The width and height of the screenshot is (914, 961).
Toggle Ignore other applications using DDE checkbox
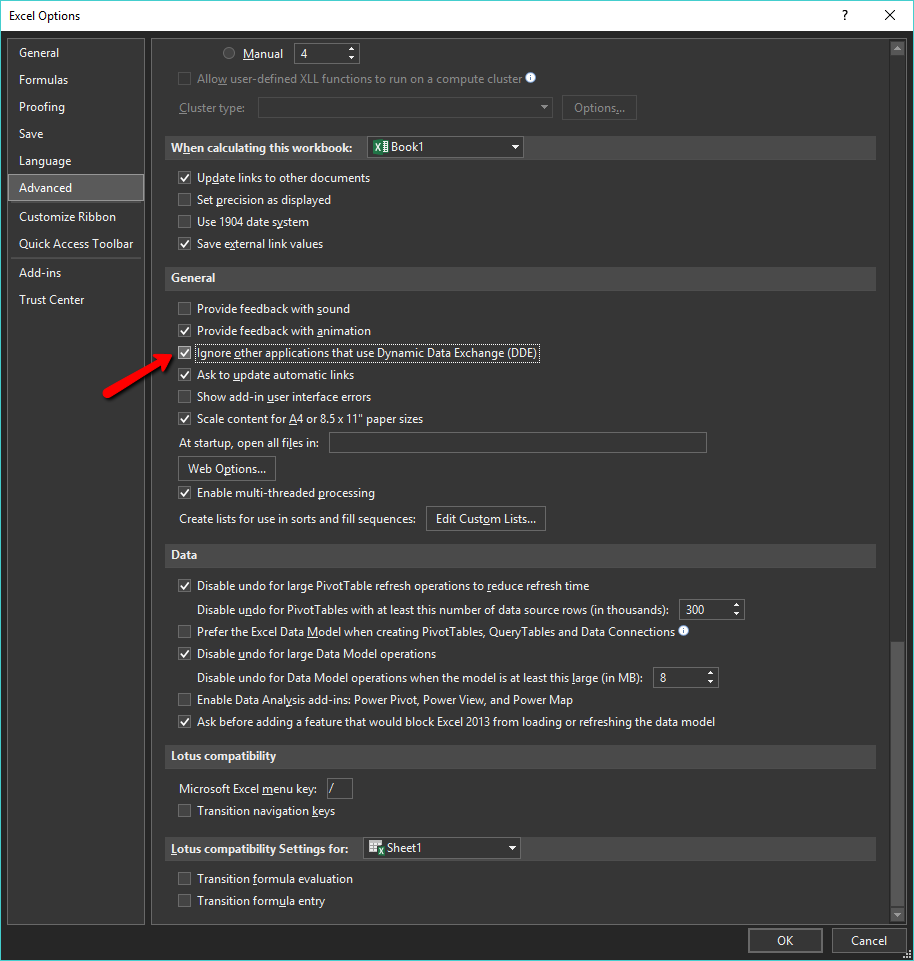[x=184, y=353]
